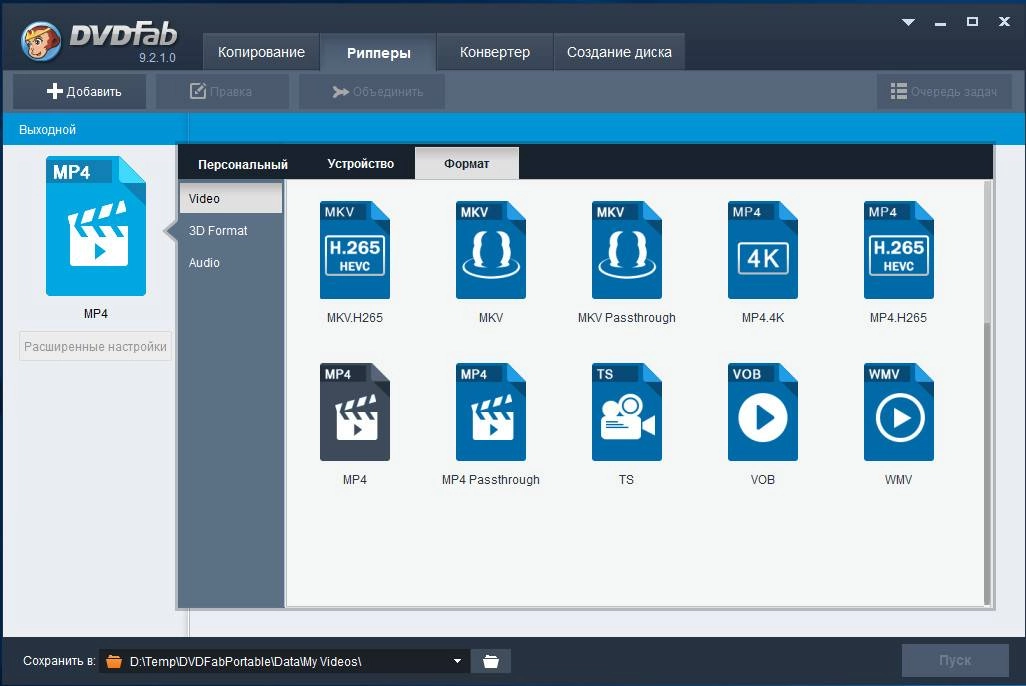
Task: Click the MKV Passthrough label text
Action: click(x=627, y=317)
